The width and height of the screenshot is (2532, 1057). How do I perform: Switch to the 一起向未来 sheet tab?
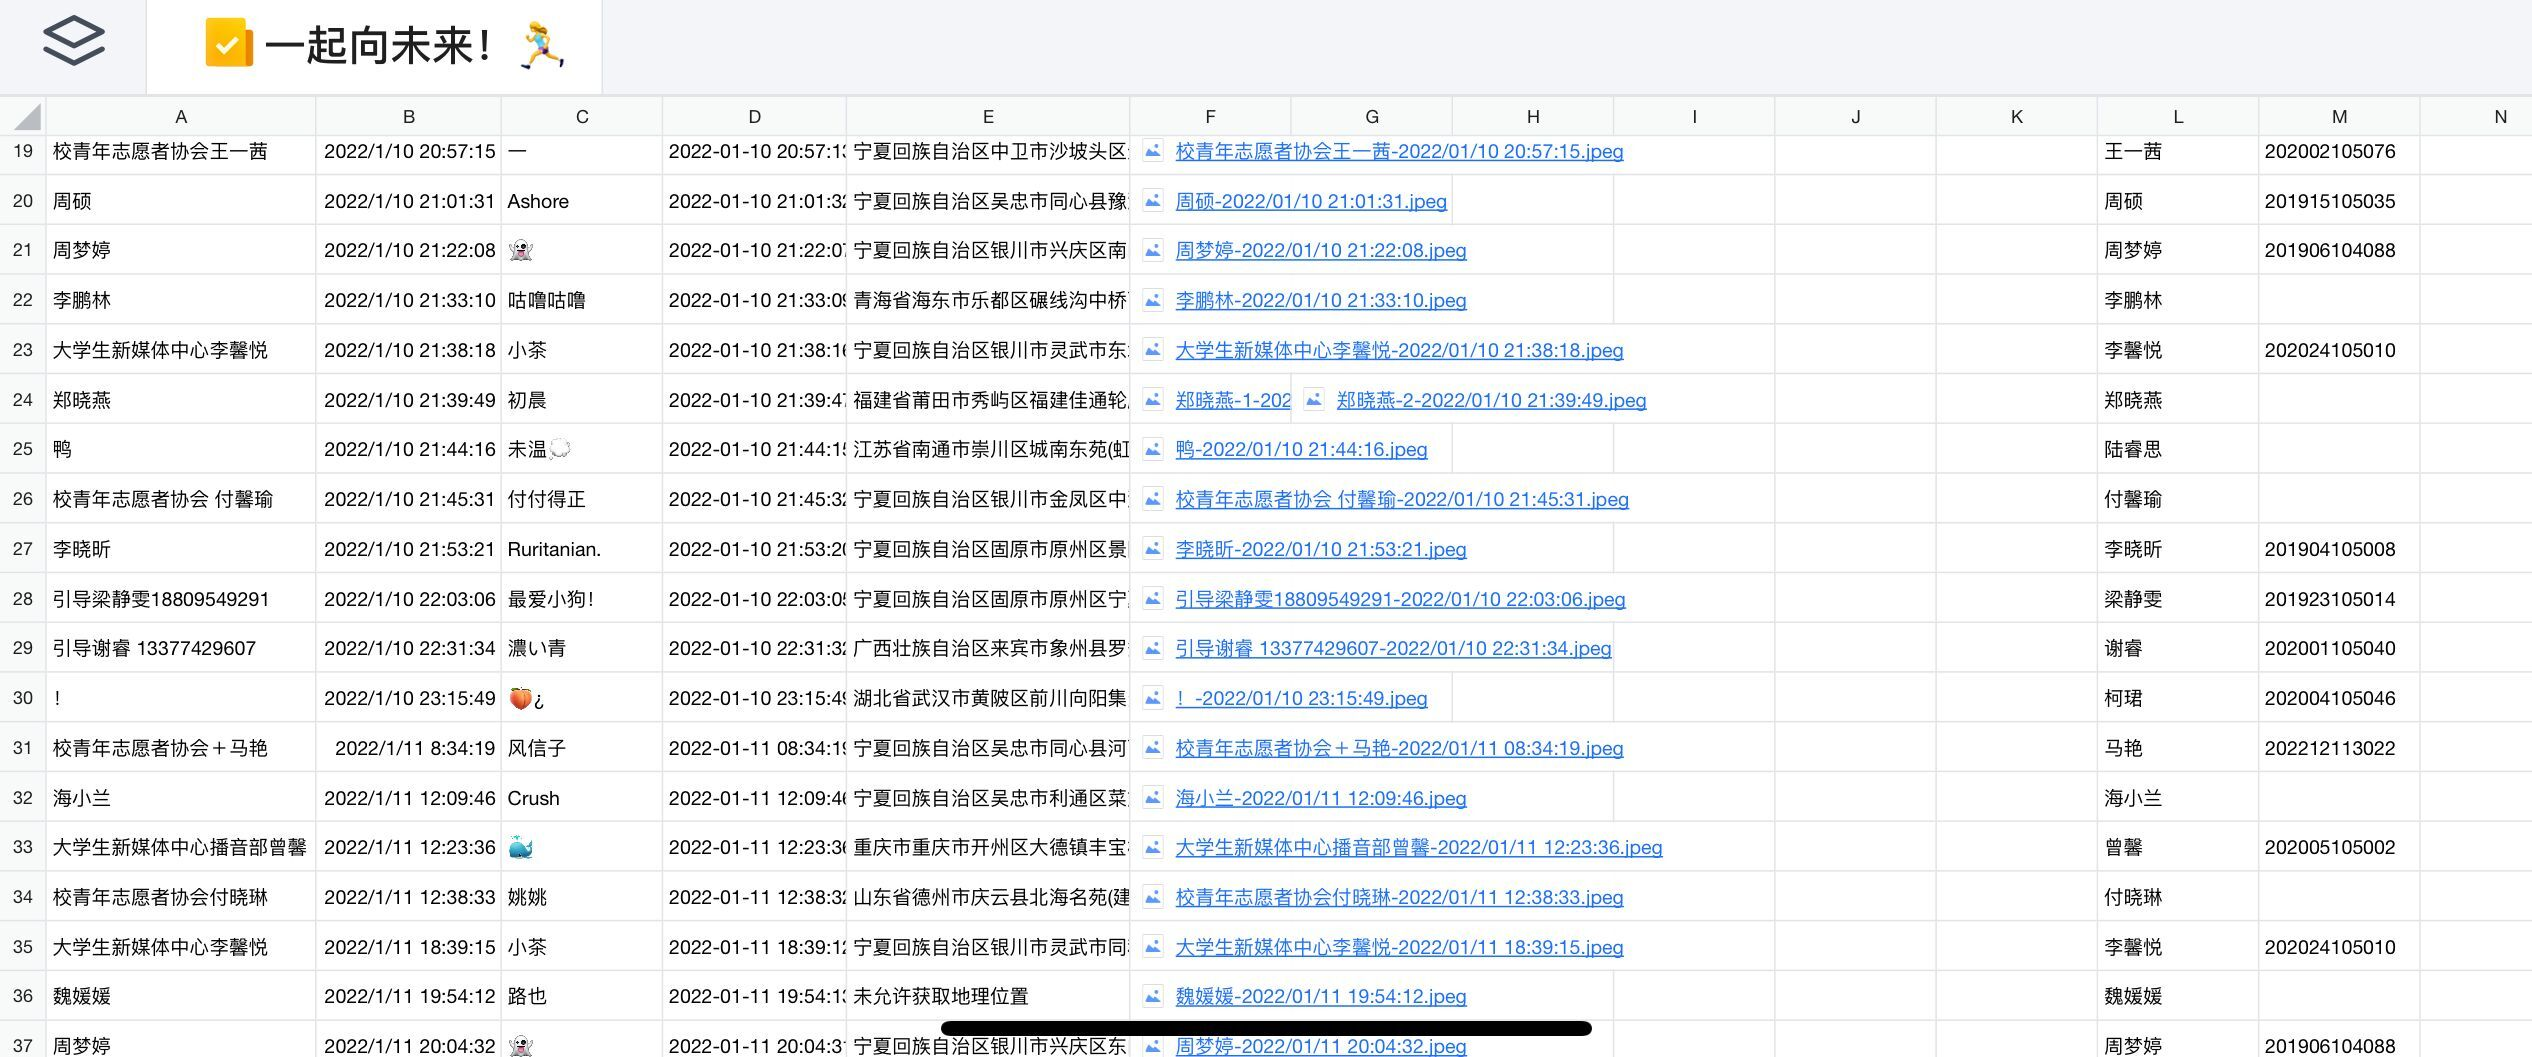tap(375, 46)
